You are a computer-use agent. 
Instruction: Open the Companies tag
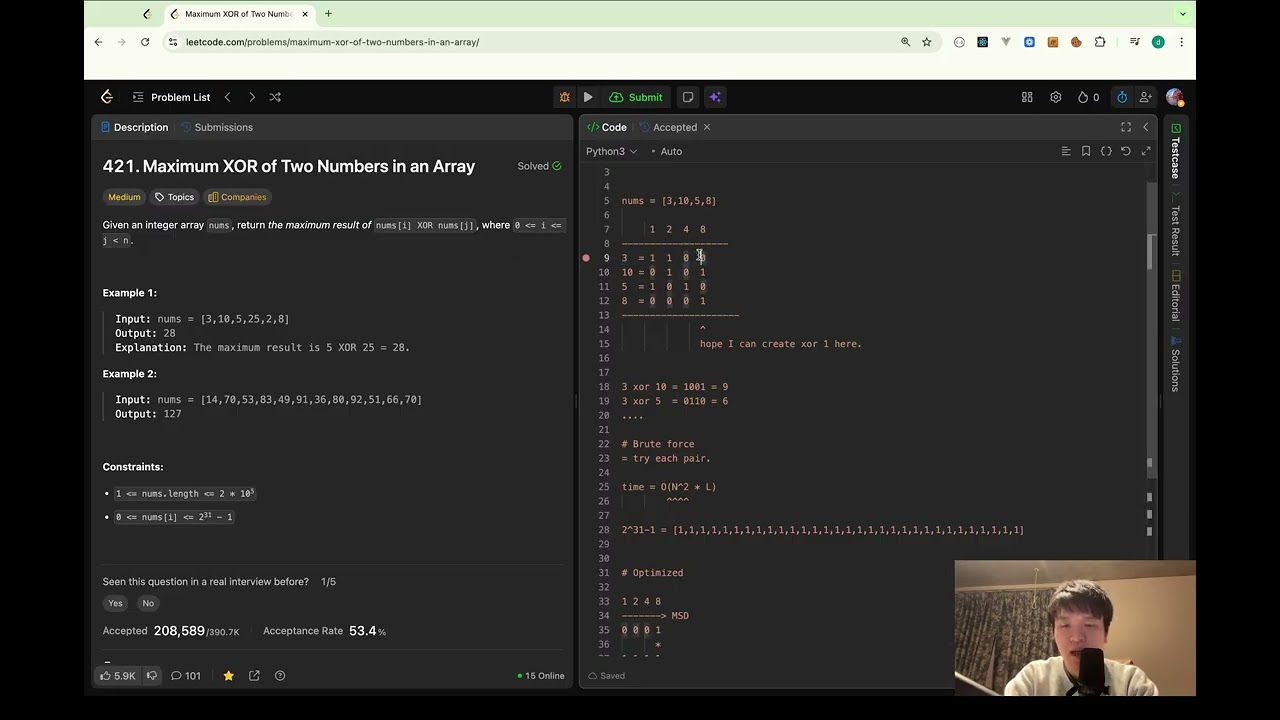click(x=237, y=197)
